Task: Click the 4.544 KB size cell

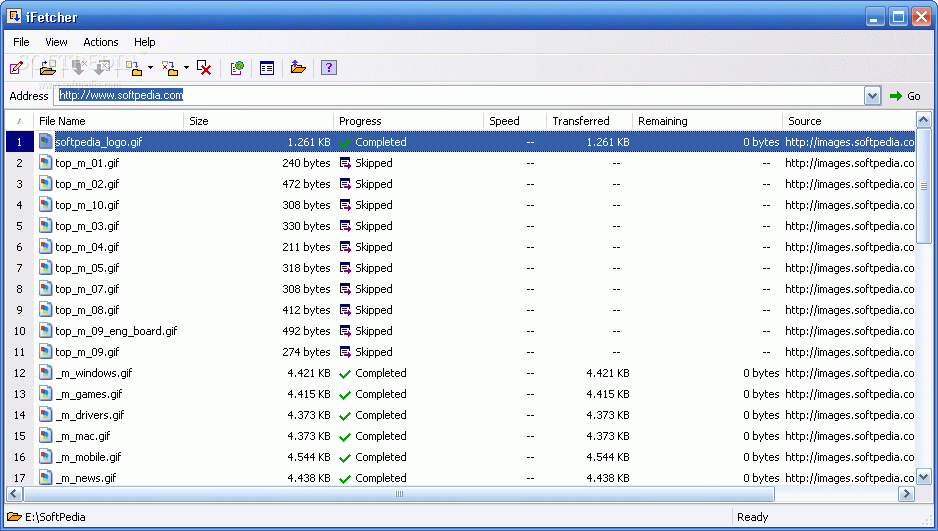Action: pyautogui.click(x=309, y=457)
